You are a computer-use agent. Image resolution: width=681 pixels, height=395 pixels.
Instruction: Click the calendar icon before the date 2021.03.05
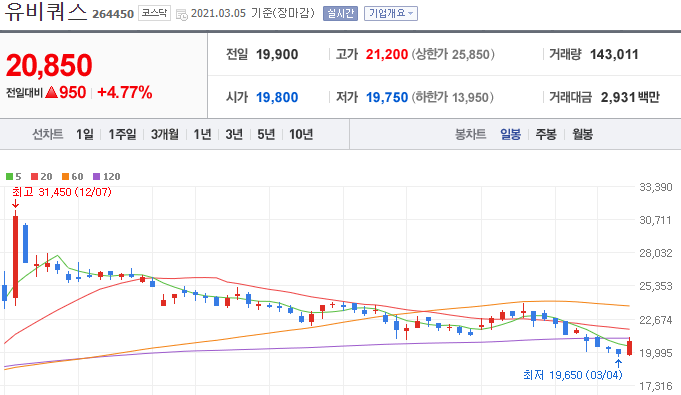(x=182, y=14)
